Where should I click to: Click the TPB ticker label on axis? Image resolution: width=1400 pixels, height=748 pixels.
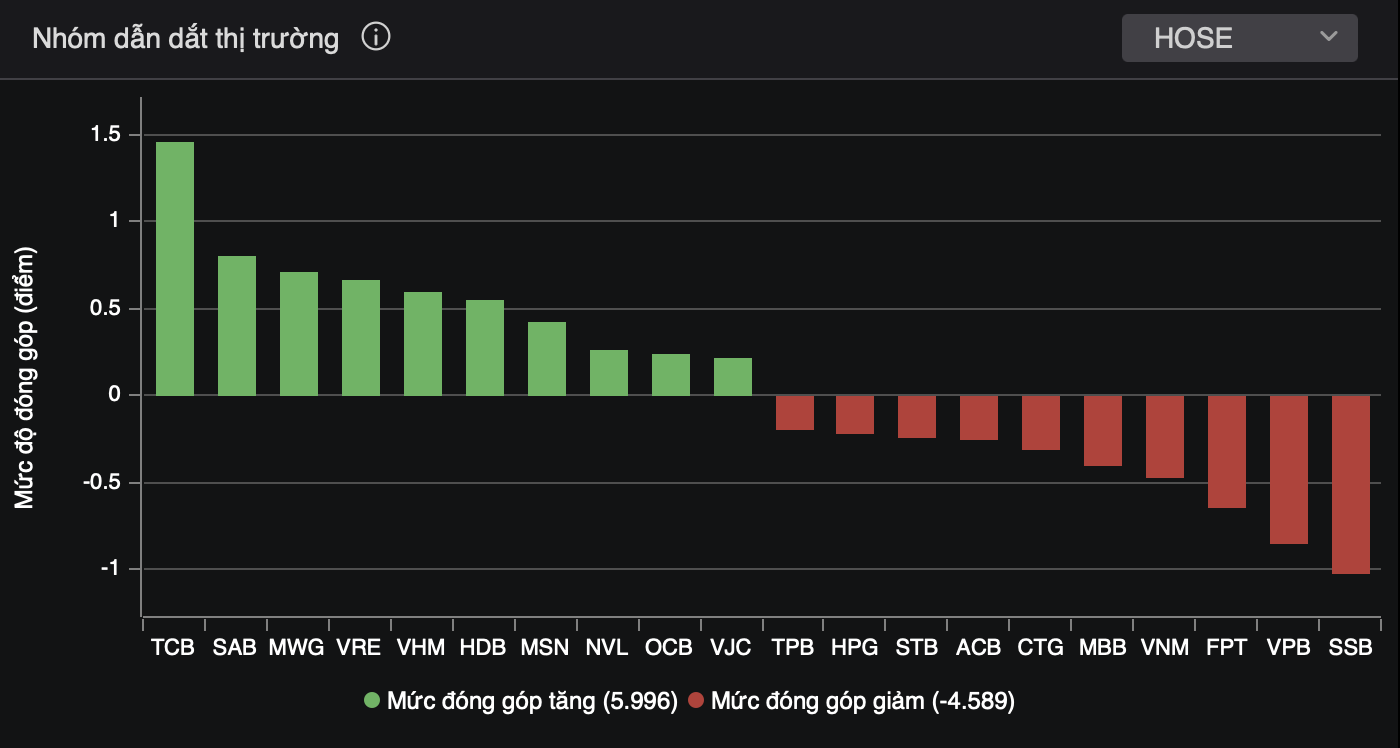793,647
